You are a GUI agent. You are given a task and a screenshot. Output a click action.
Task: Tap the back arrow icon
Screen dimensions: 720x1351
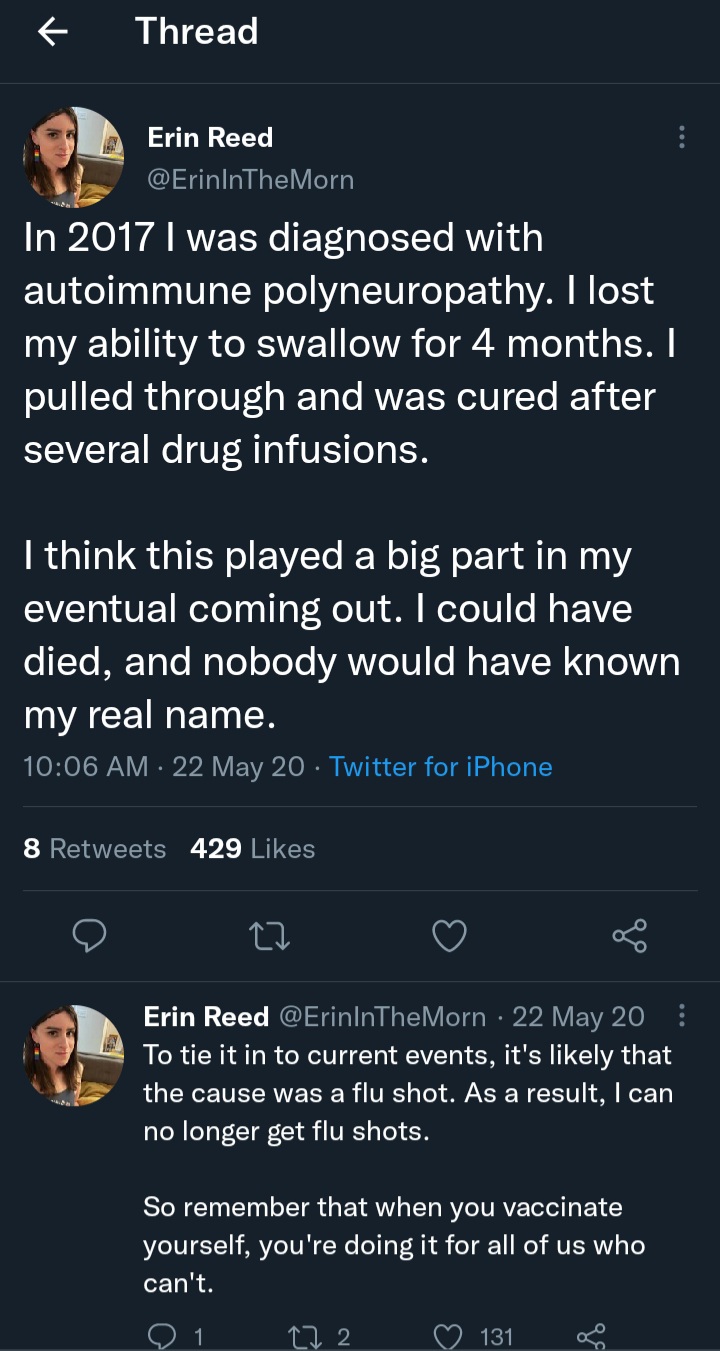(x=53, y=32)
